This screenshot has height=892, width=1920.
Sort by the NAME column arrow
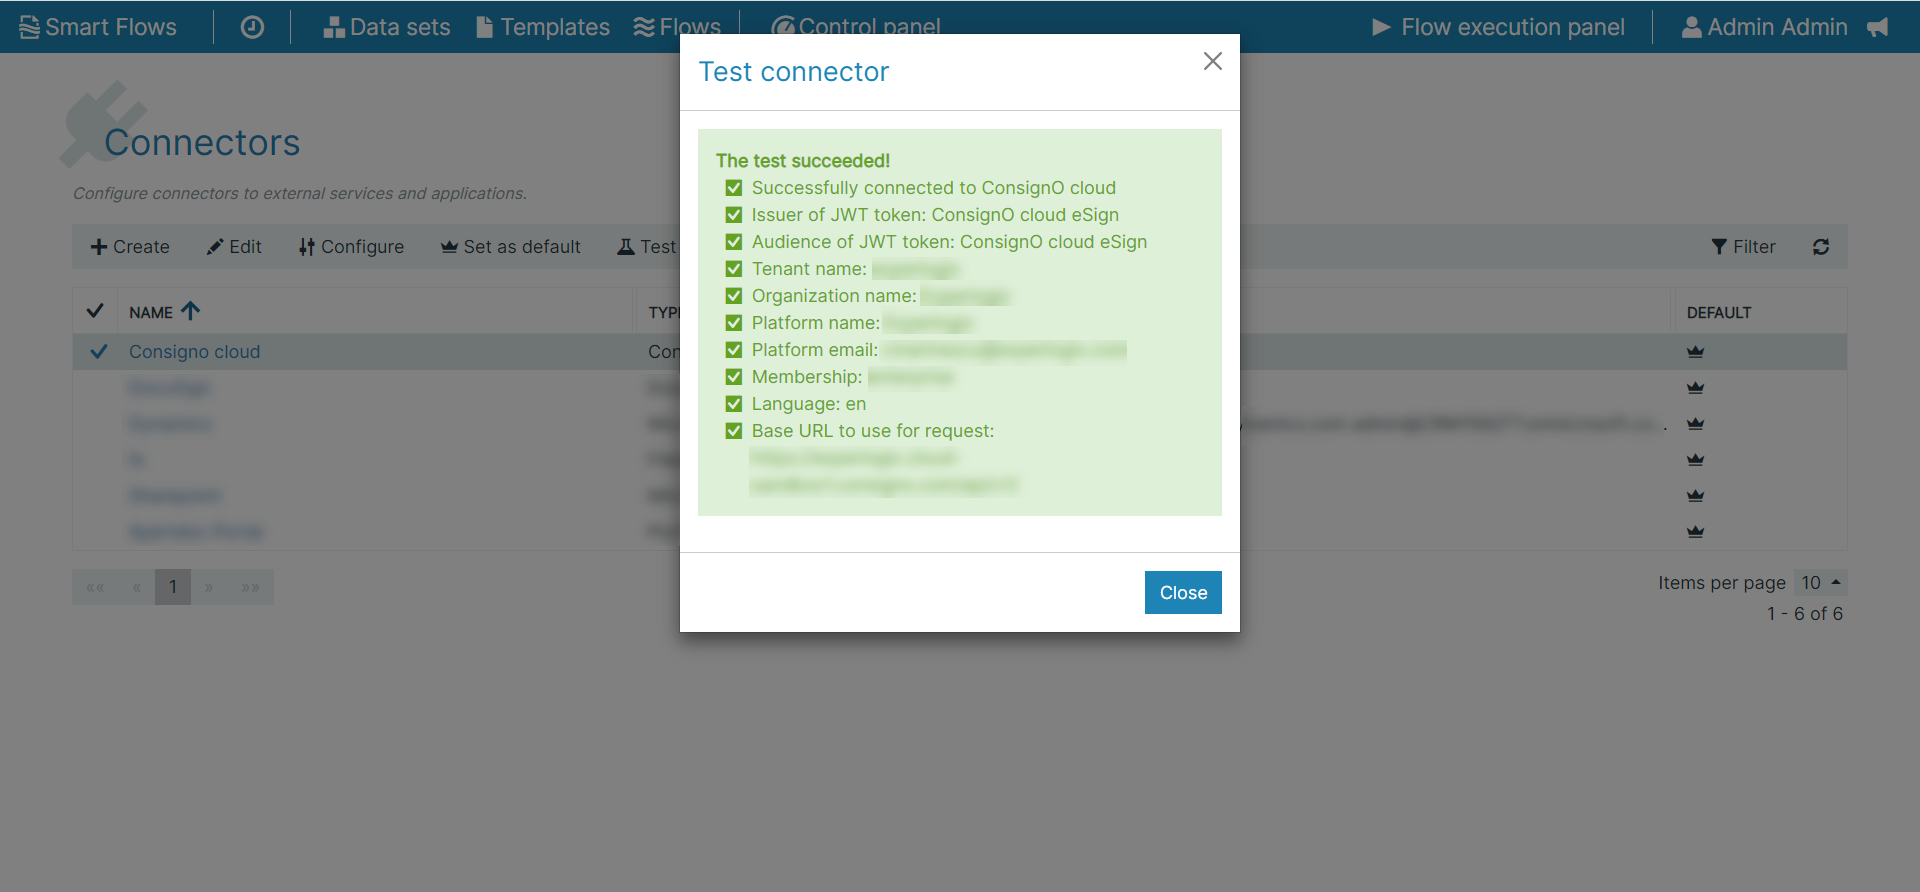190,312
